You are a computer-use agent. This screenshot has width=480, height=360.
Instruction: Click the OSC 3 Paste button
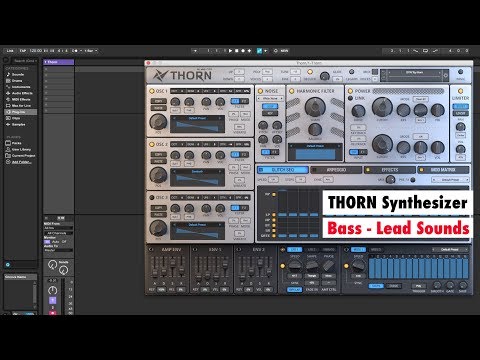click(x=158, y=215)
